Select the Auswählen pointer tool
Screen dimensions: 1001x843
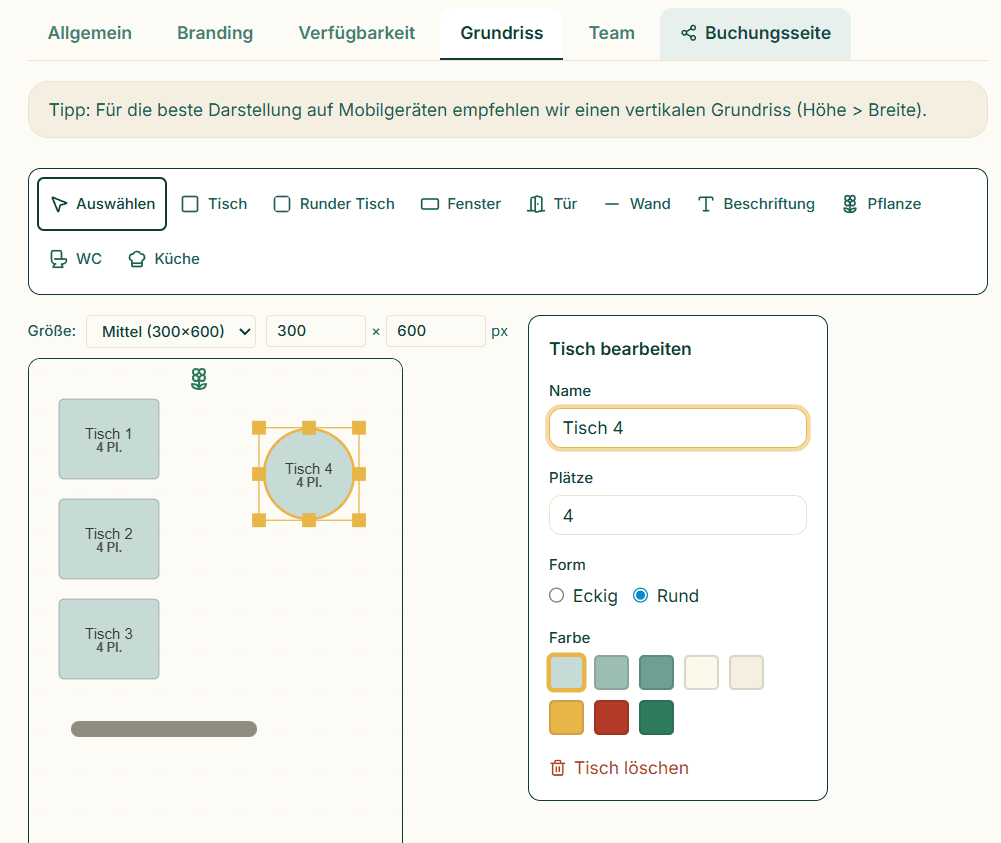click(102, 204)
